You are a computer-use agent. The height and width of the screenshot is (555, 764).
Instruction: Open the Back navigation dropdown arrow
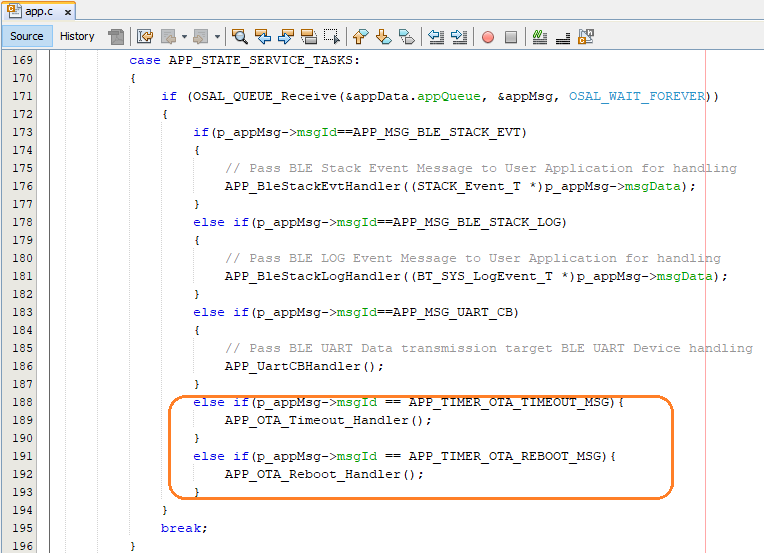[x=184, y=37]
